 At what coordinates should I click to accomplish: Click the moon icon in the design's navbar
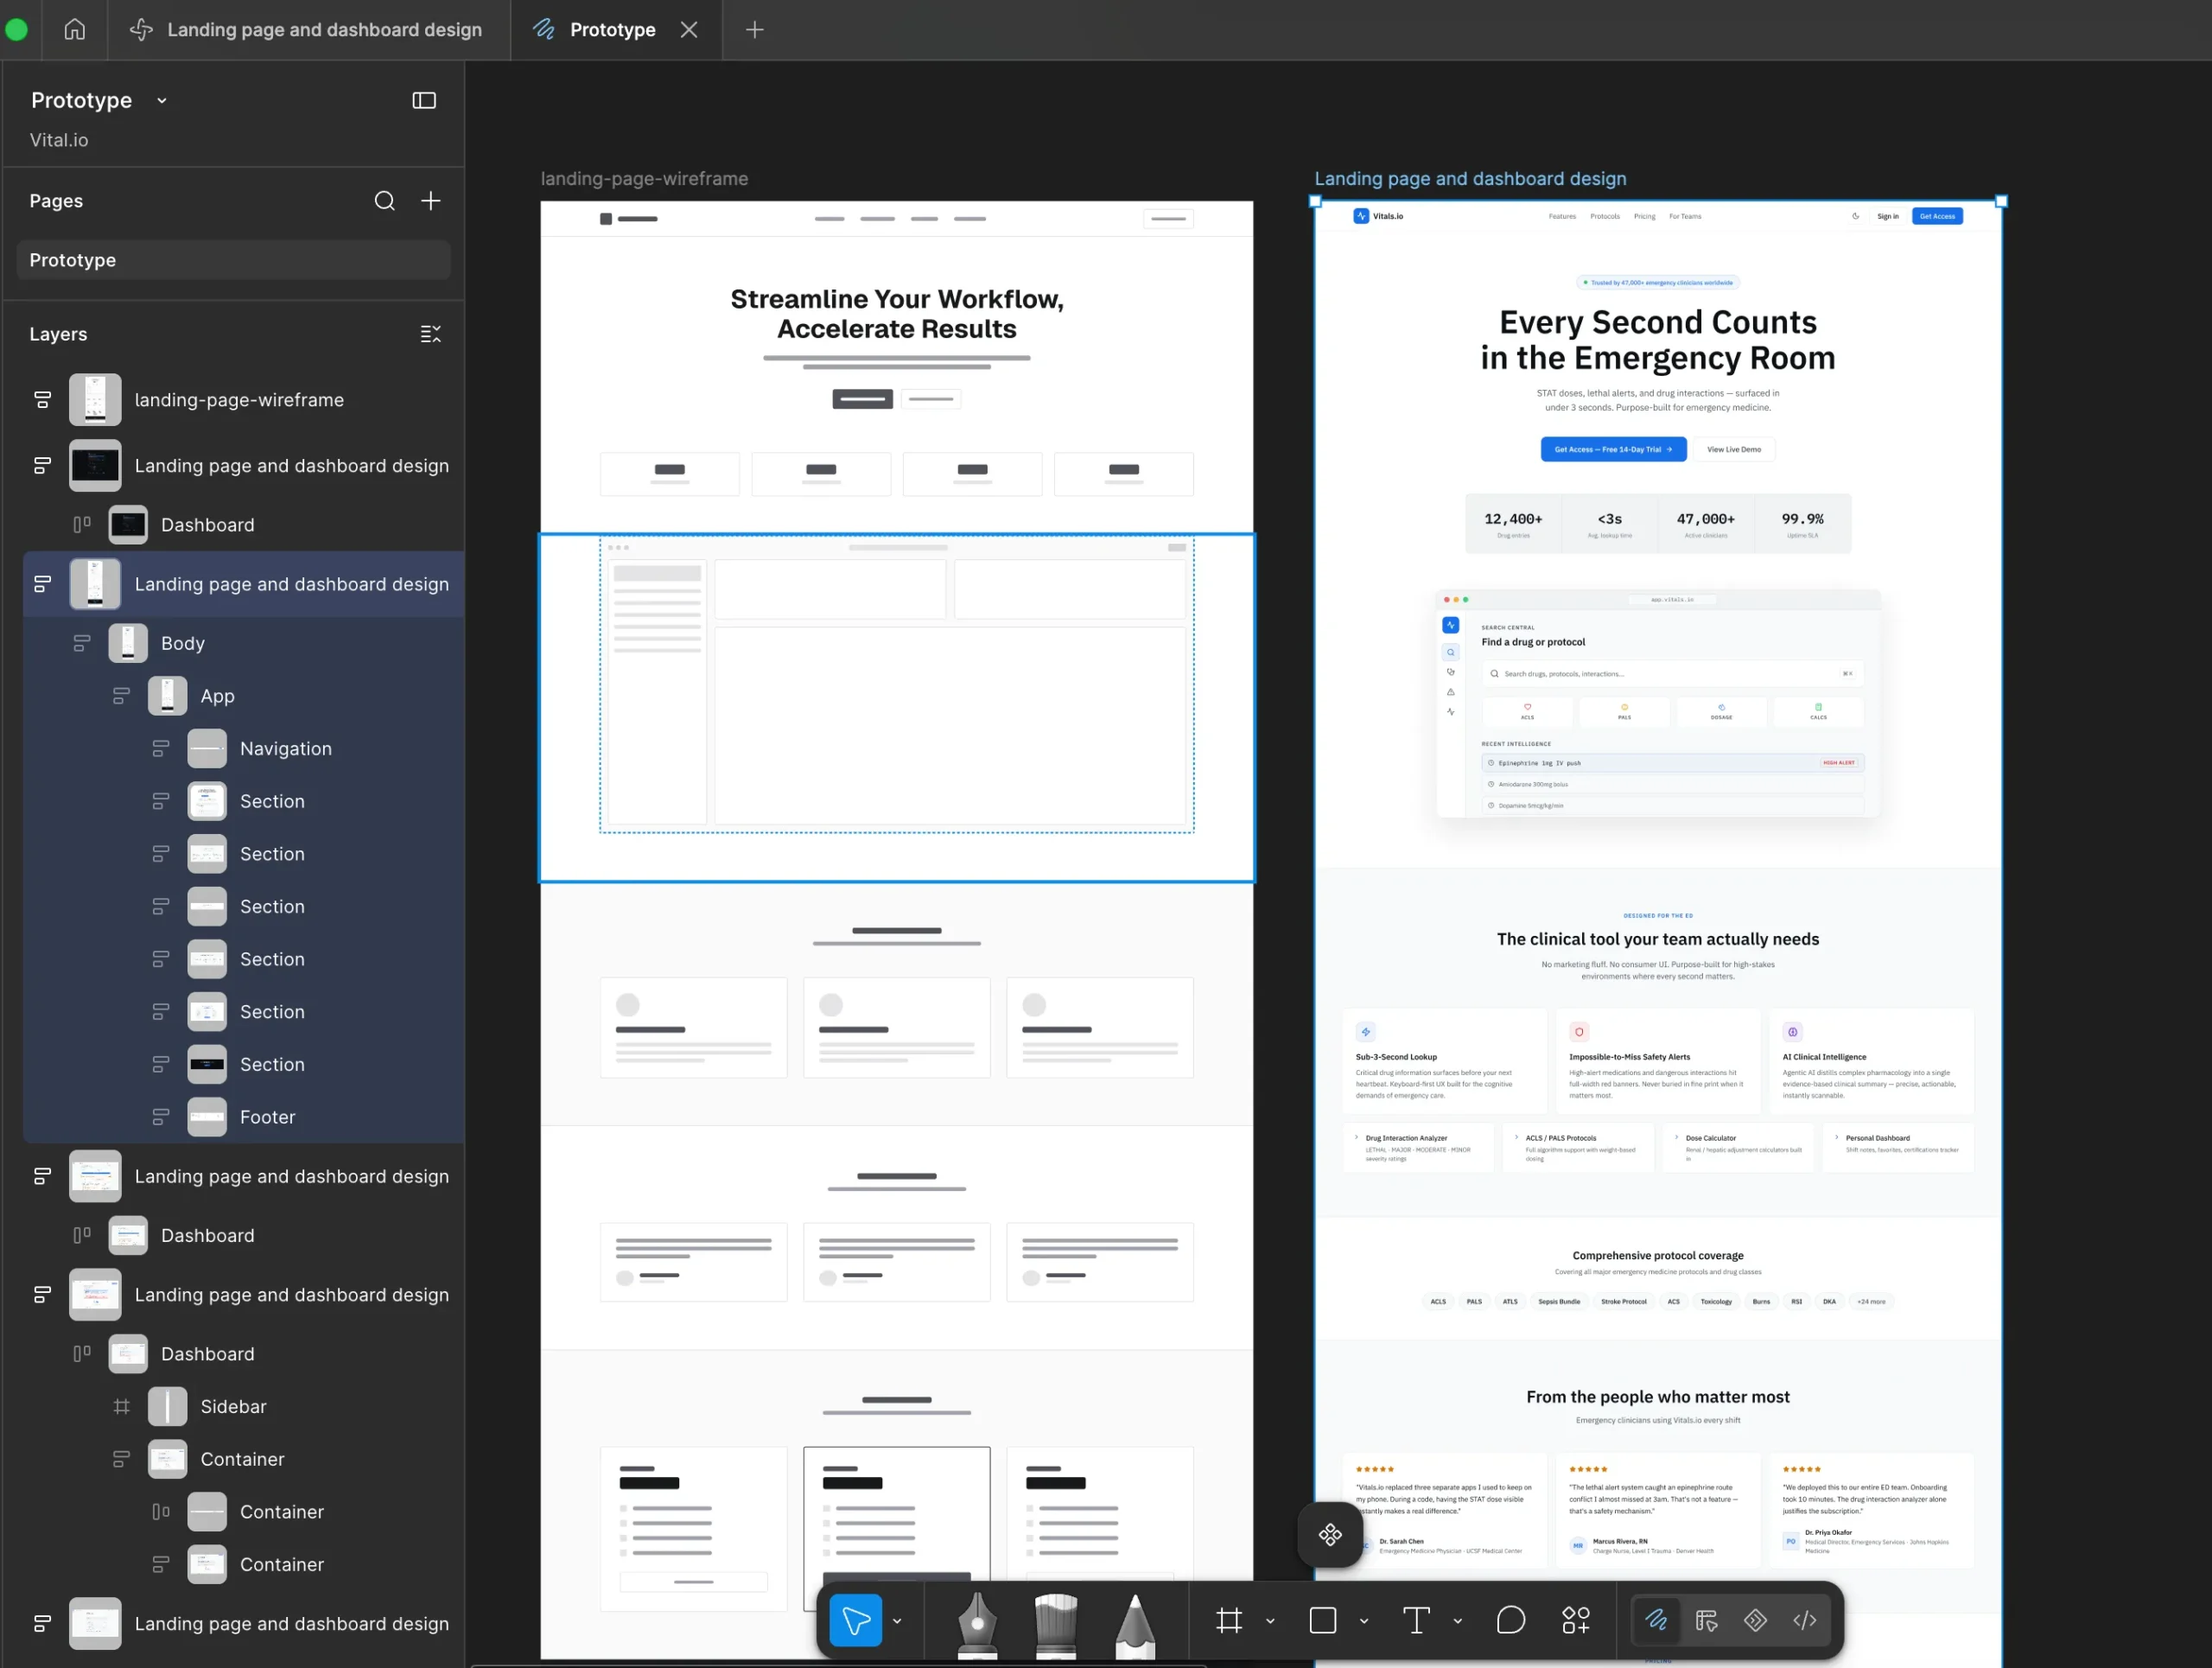pyautogui.click(x=1856, y=216)
